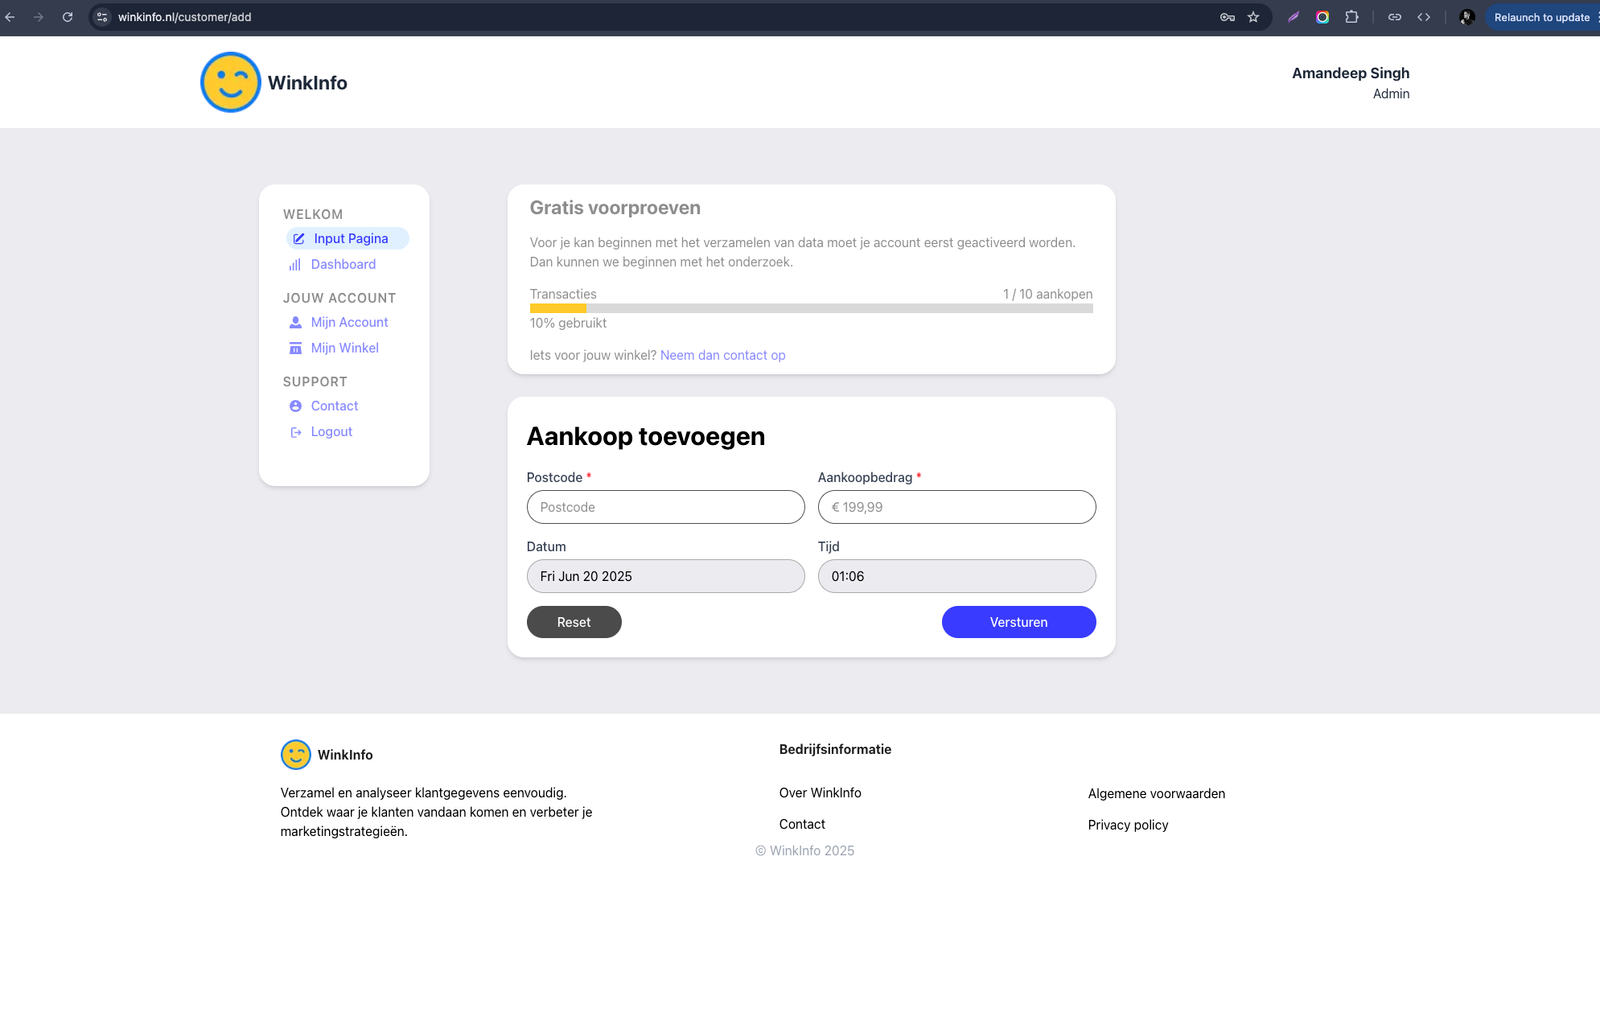
Task: Click the Contact sidebar icon
Action: coord(295,407)
